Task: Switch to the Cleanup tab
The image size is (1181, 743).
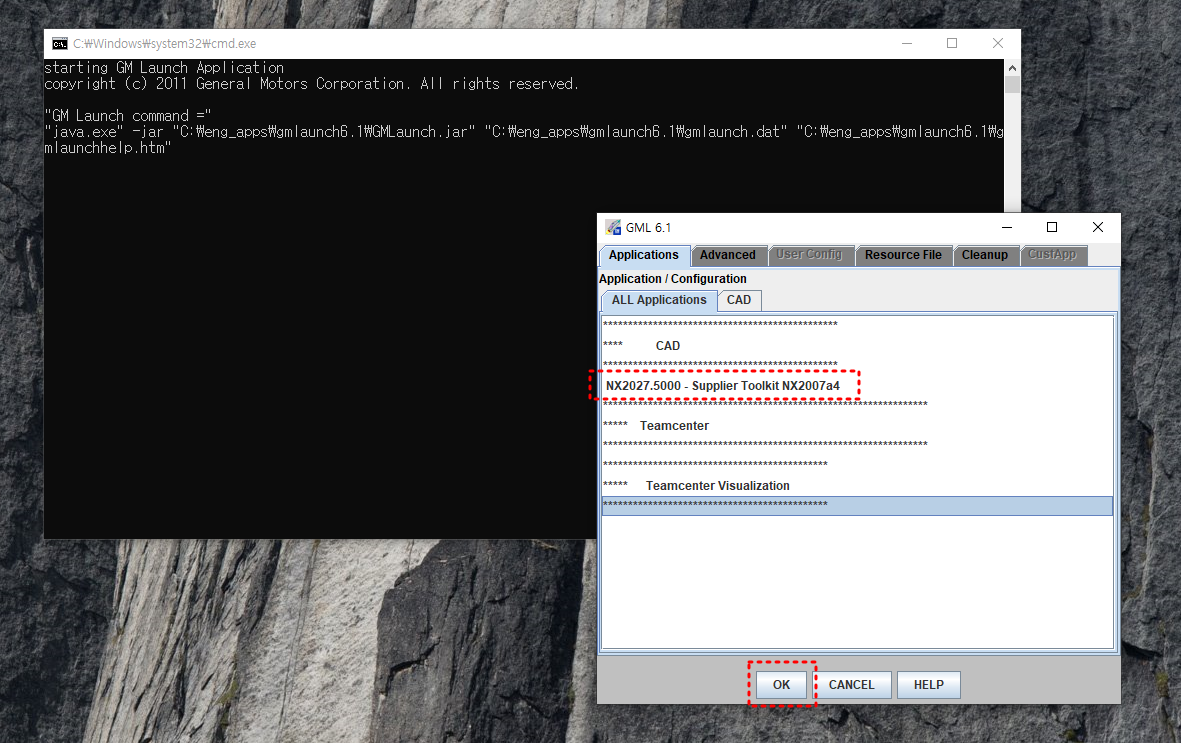Action: [x=985, y=255]
